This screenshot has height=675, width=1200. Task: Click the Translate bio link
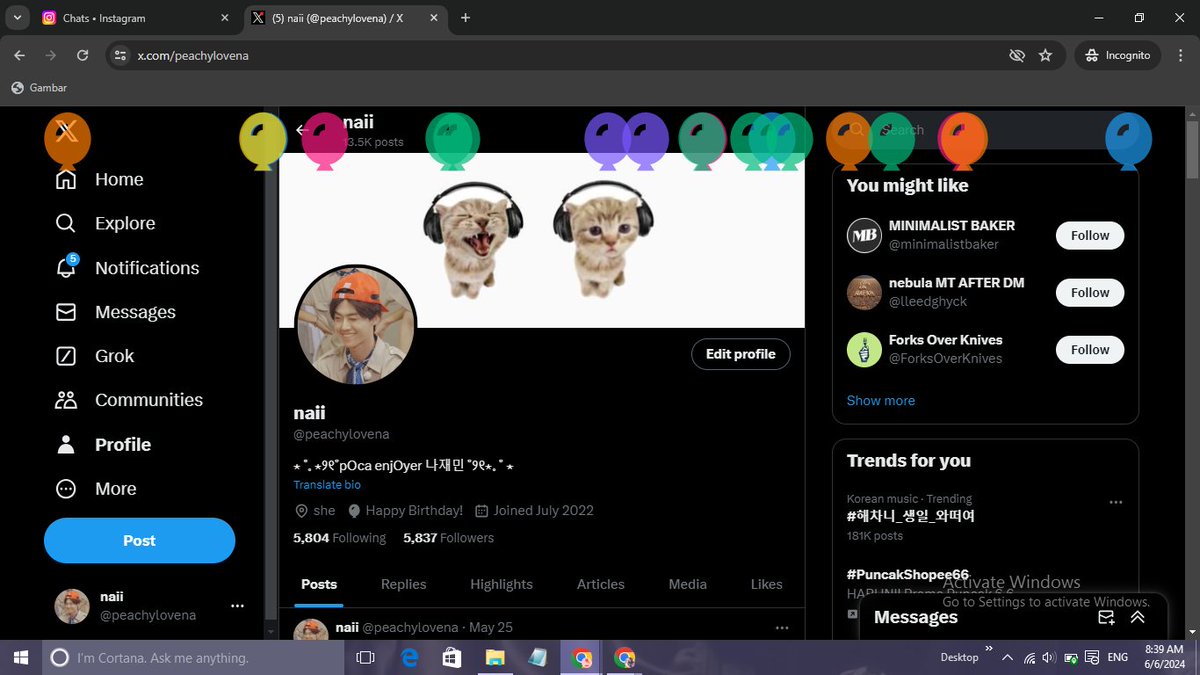click(x=327, y=485)
